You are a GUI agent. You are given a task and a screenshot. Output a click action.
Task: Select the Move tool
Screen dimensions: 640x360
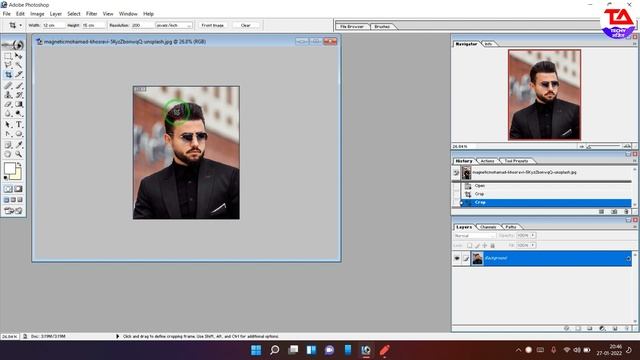coord(18,56)
